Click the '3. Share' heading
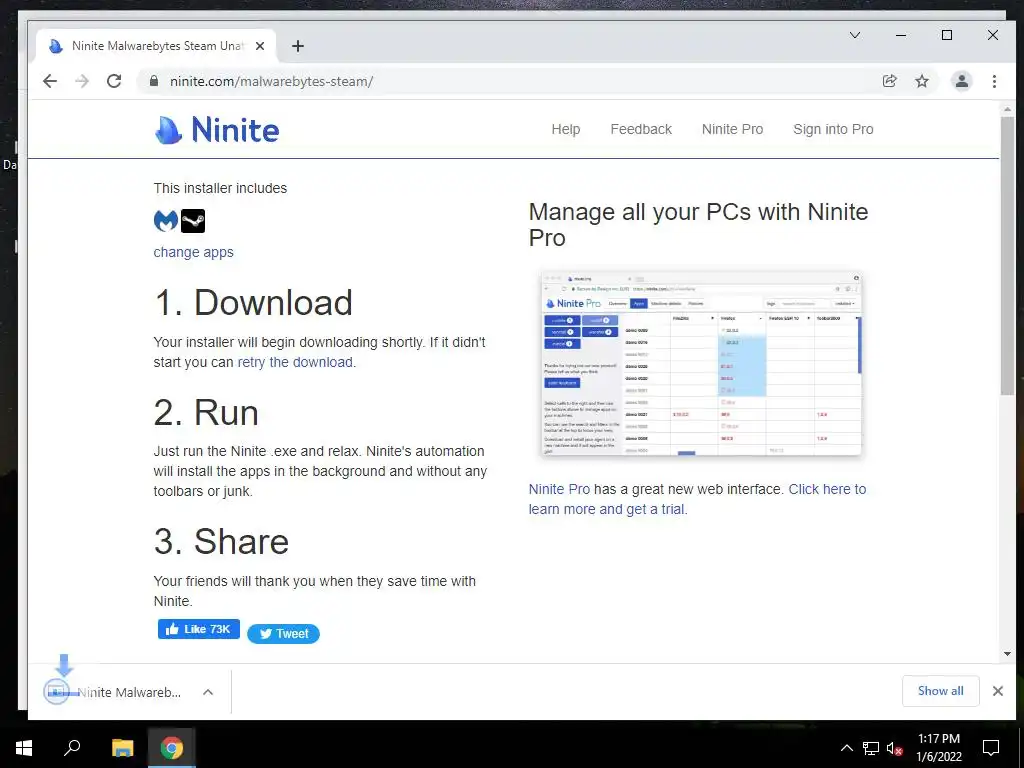 221,541
